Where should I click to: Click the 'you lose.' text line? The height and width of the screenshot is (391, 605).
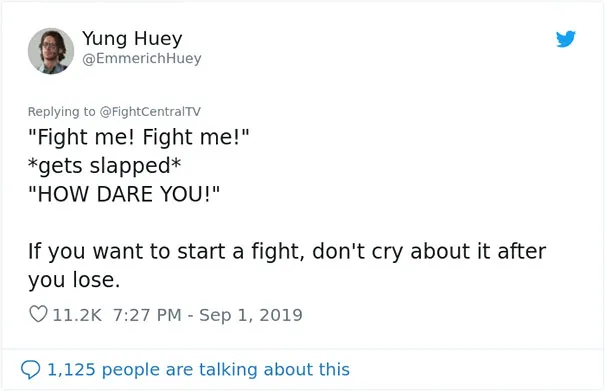pos(74,279)
